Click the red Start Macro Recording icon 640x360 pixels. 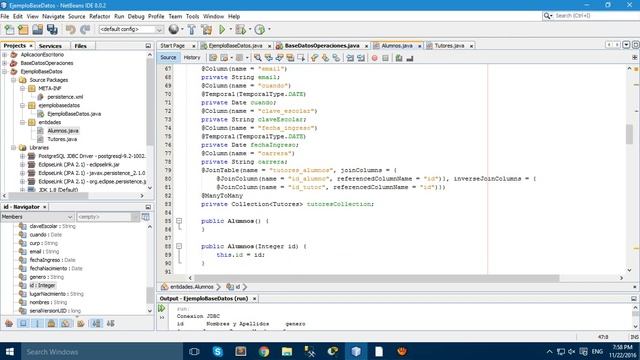374,58
